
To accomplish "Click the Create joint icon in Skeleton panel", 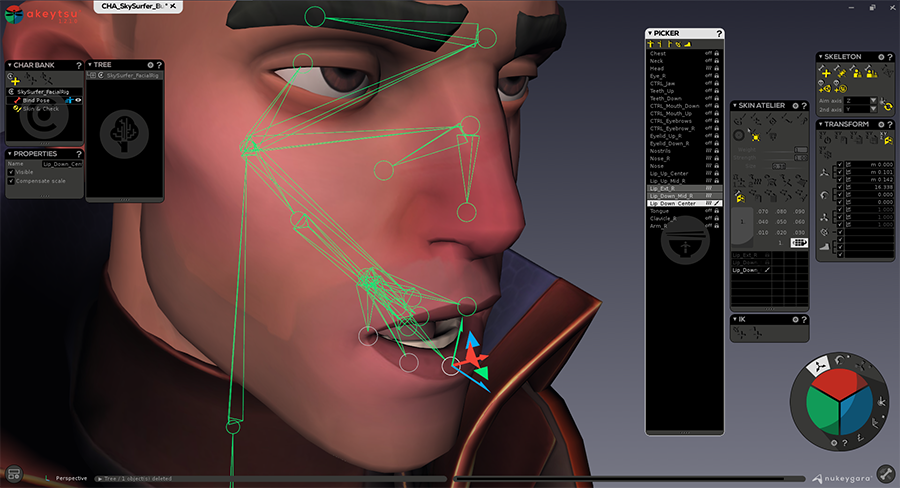I will tap(825, 72).
